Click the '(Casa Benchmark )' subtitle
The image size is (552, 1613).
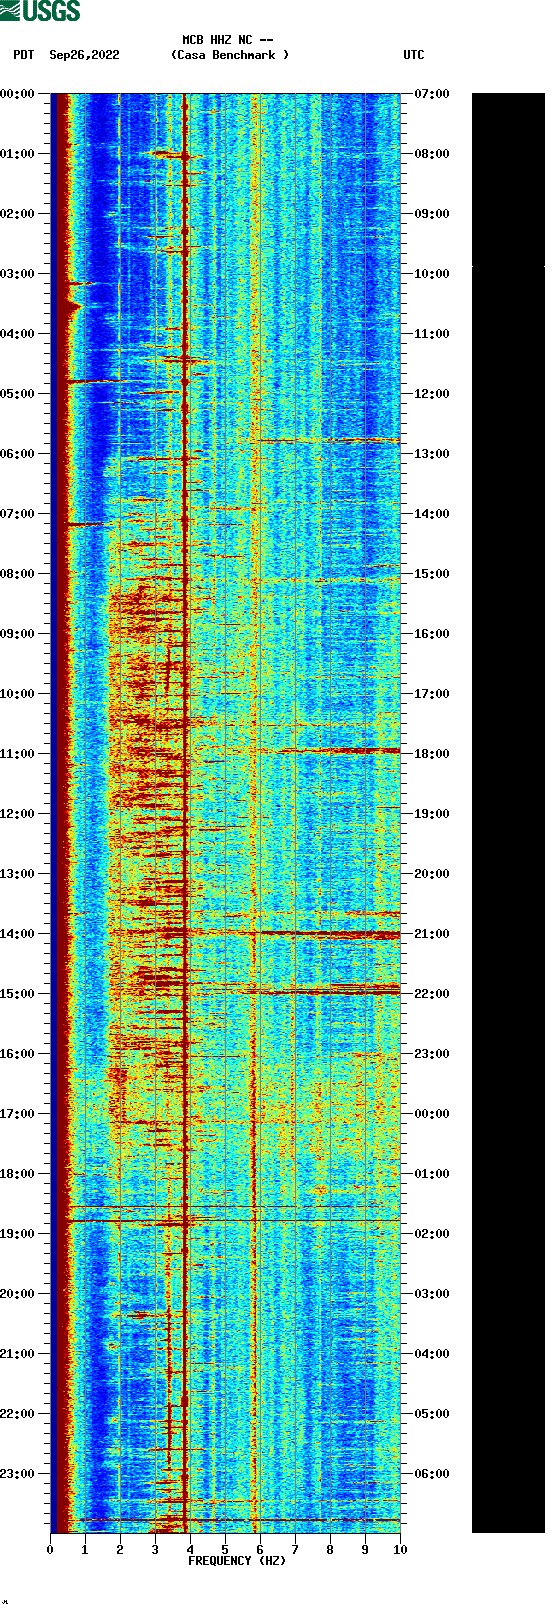tap(230, 55)
